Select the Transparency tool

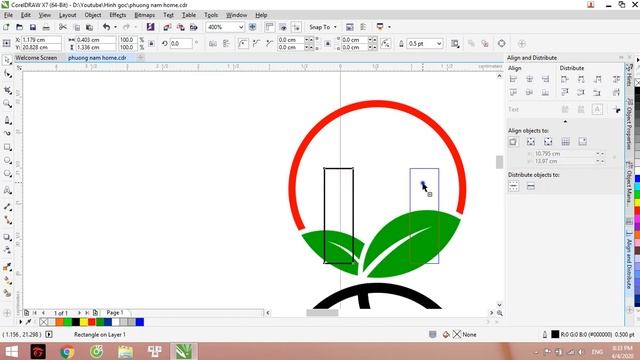(7, 250)
